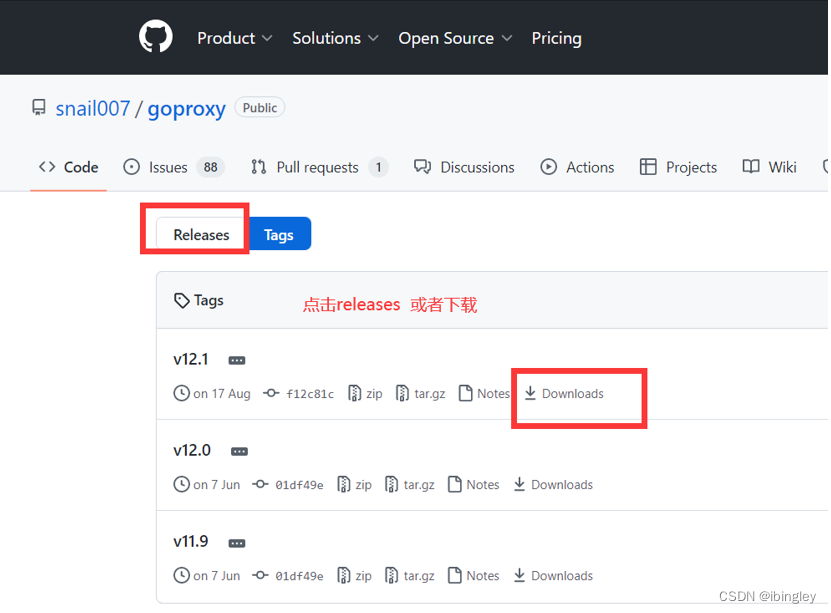Click the Downloads link for v11.9
831x613 pixels.
(553, 575)
